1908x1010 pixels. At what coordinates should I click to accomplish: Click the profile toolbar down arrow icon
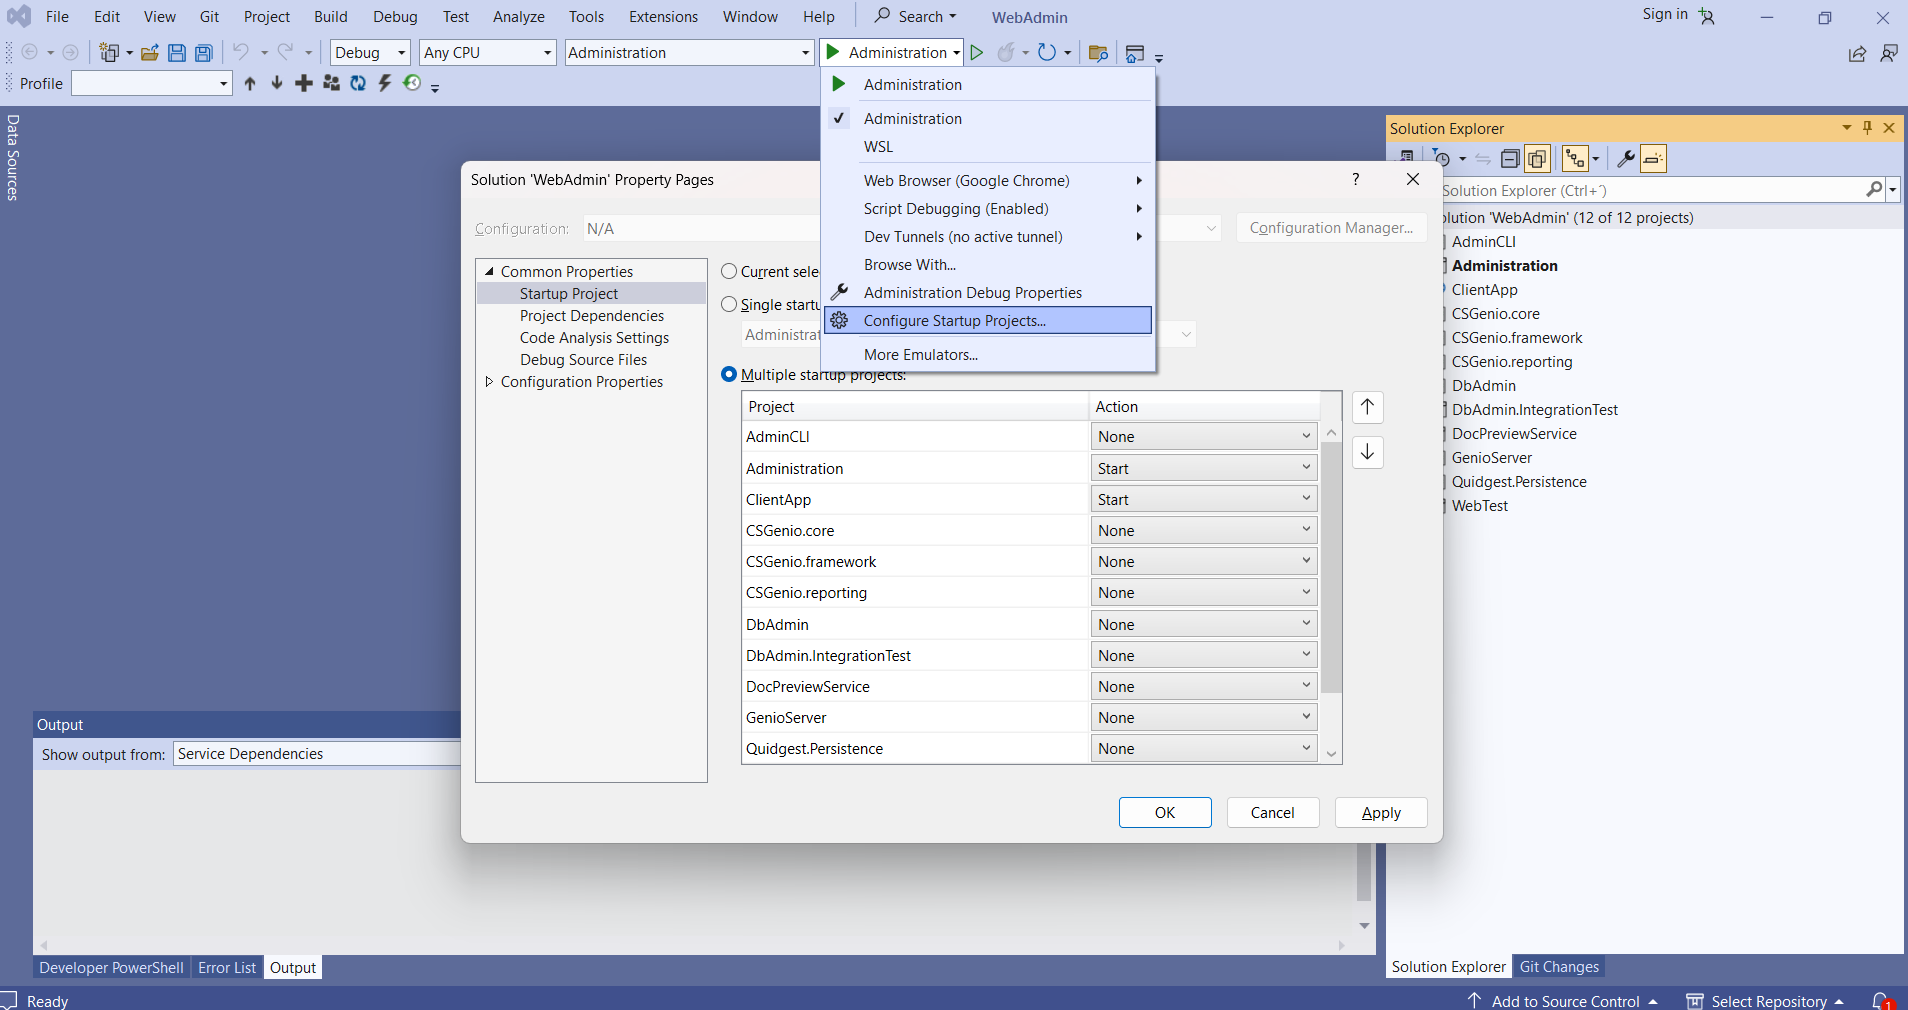277,83
